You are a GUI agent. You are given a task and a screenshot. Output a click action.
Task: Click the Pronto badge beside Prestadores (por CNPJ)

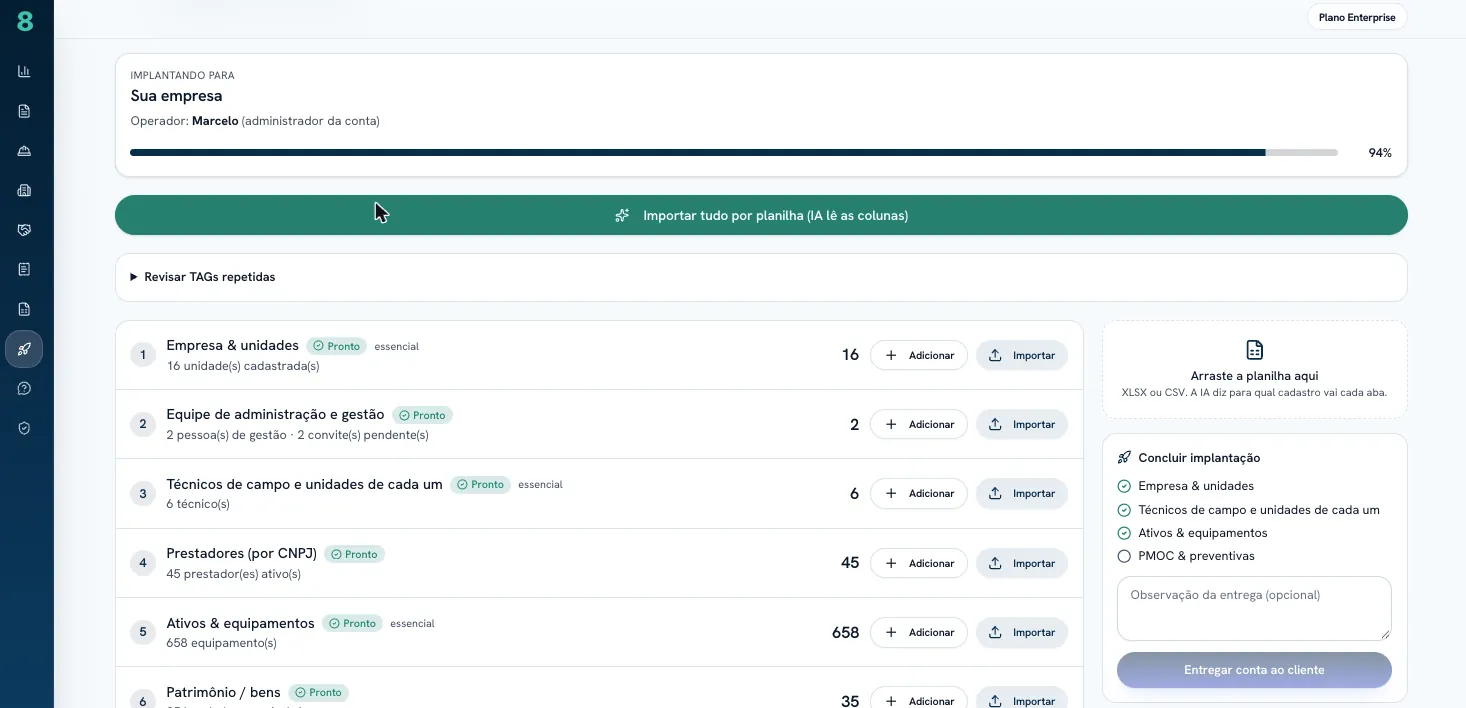tap(355, 554)
